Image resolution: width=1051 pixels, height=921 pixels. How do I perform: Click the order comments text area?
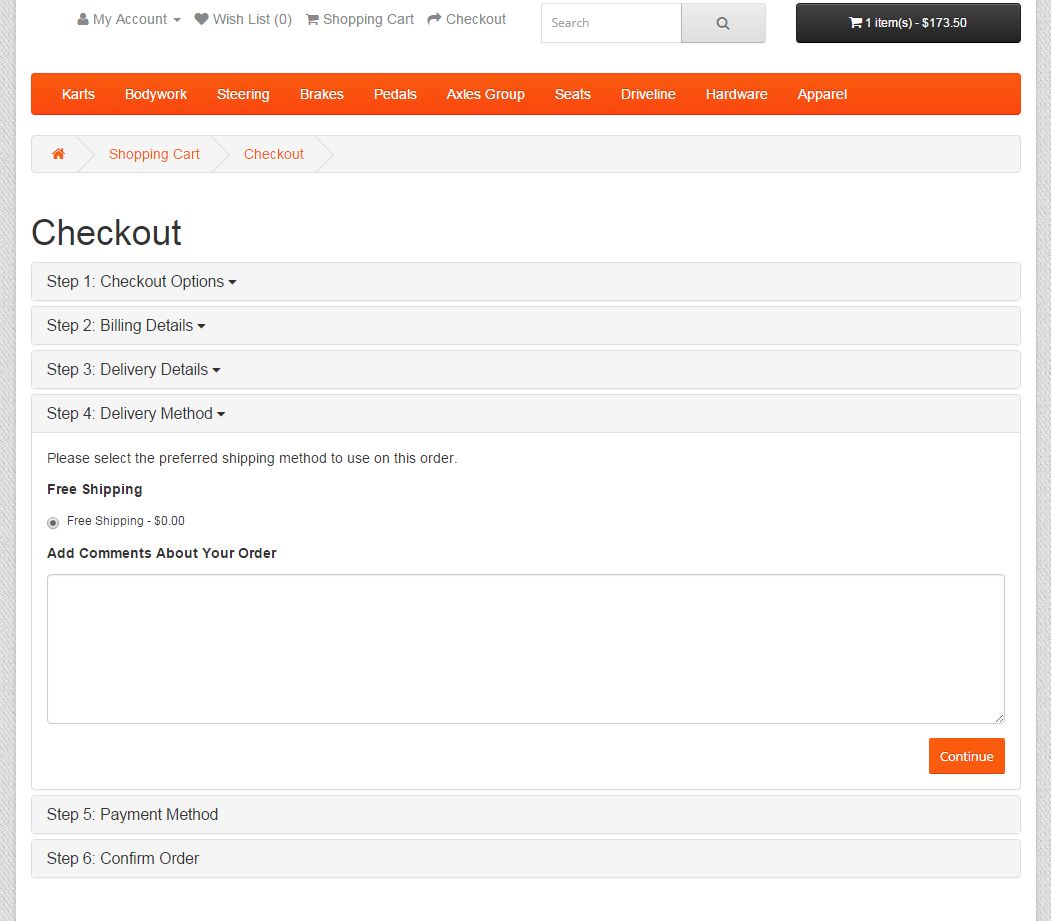pos(526,649)
